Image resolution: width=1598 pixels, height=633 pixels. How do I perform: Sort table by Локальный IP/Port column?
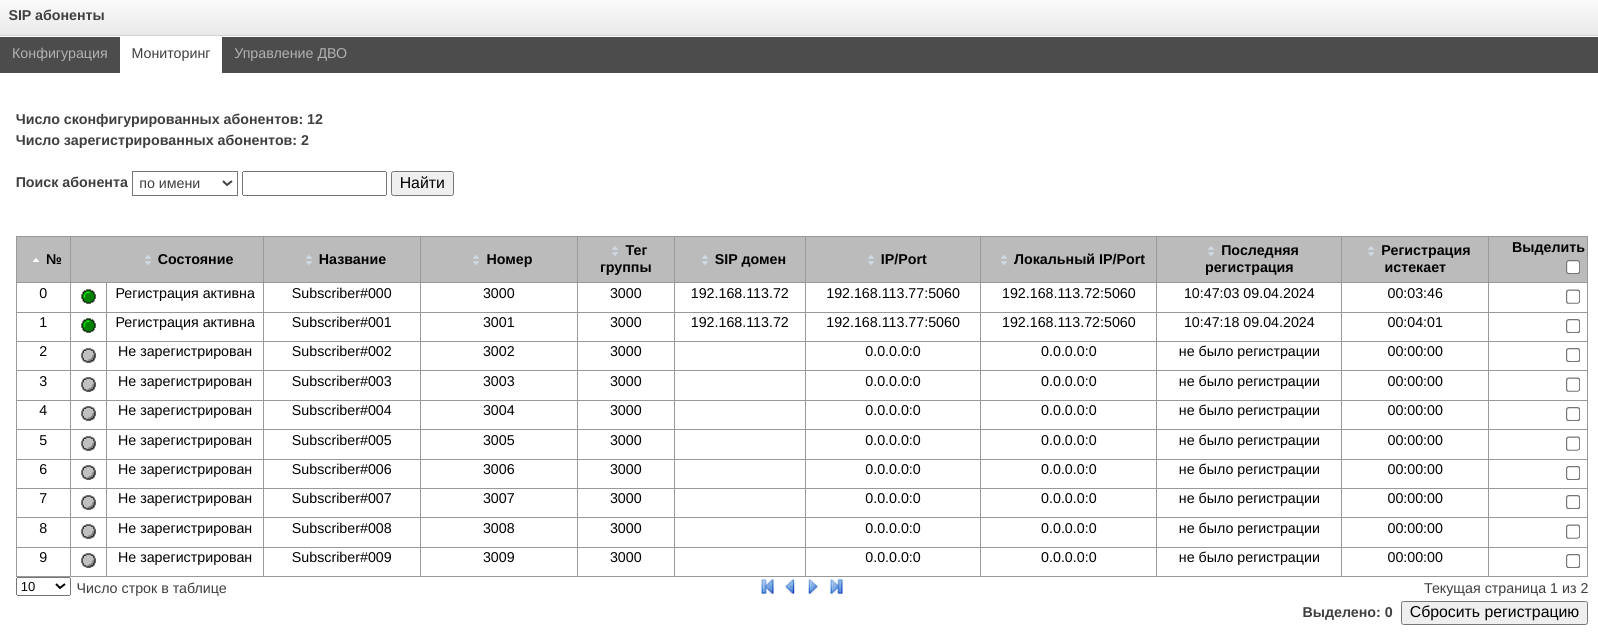(1069, 259)
